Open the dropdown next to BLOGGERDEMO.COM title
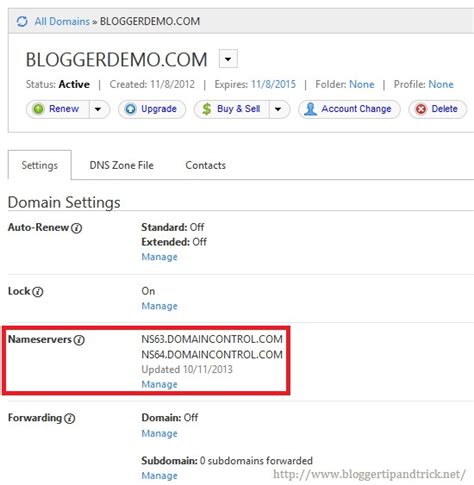 tap(228, 59)
